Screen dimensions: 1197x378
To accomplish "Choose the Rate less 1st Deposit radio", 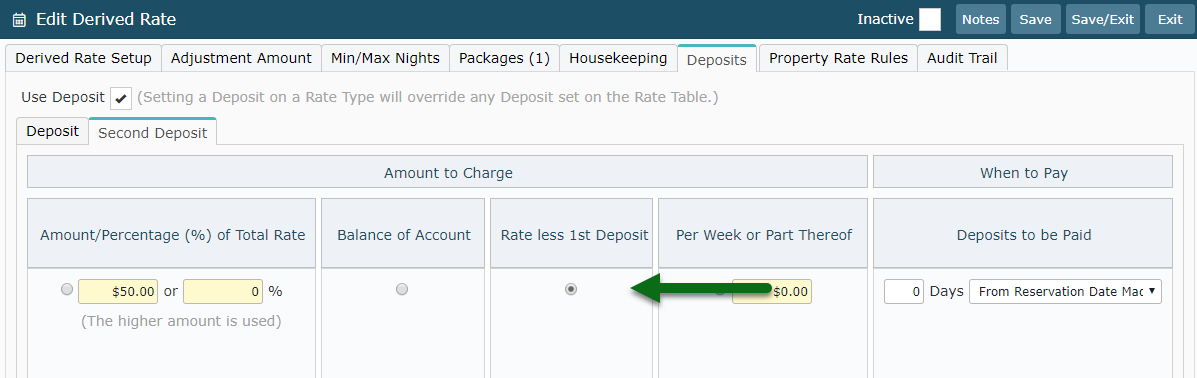I will pyautogui.click(x=570, y=289).
